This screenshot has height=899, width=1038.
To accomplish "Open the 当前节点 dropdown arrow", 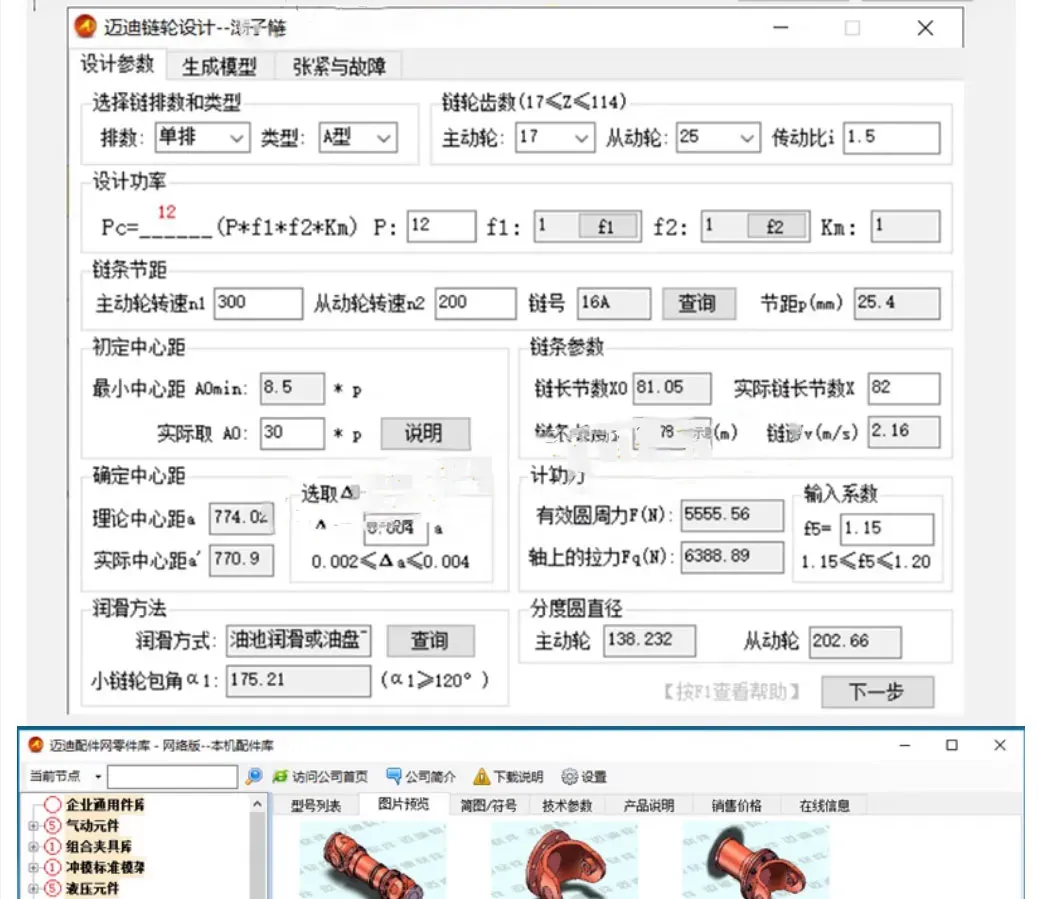I will coord(98,777).
